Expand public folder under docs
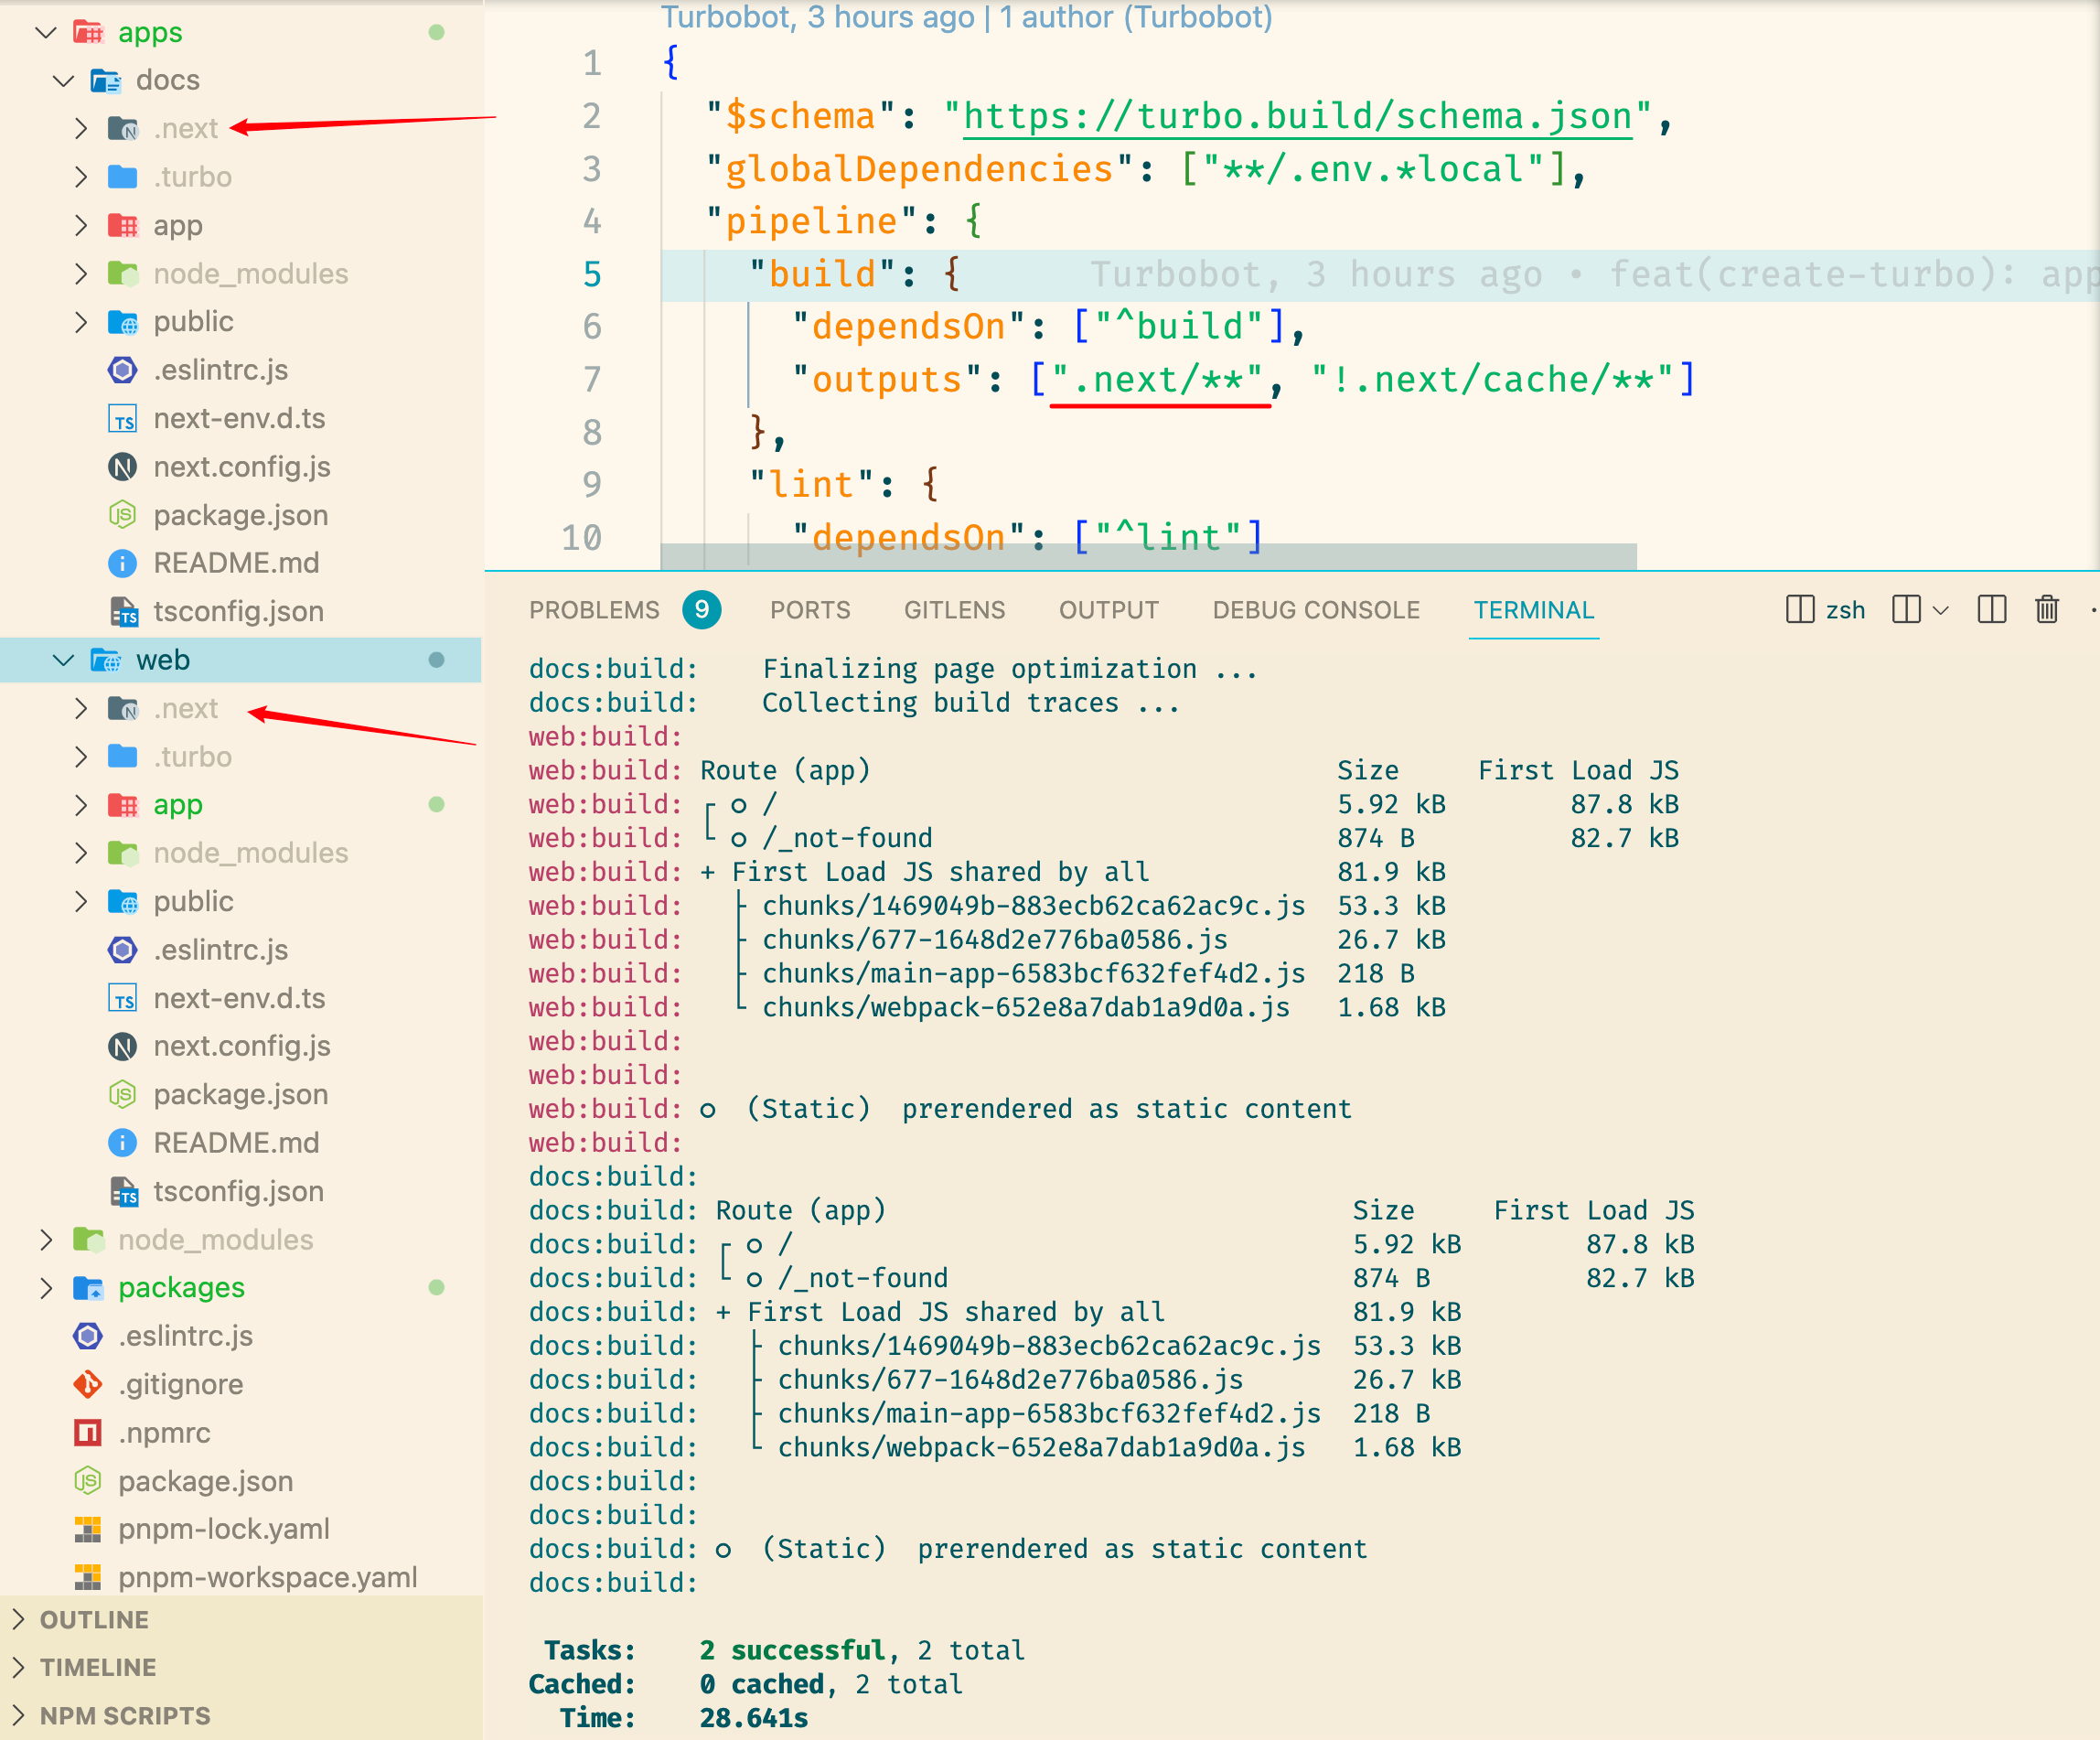Viewport: 2100px width, 1740px height. pos(81,322)
